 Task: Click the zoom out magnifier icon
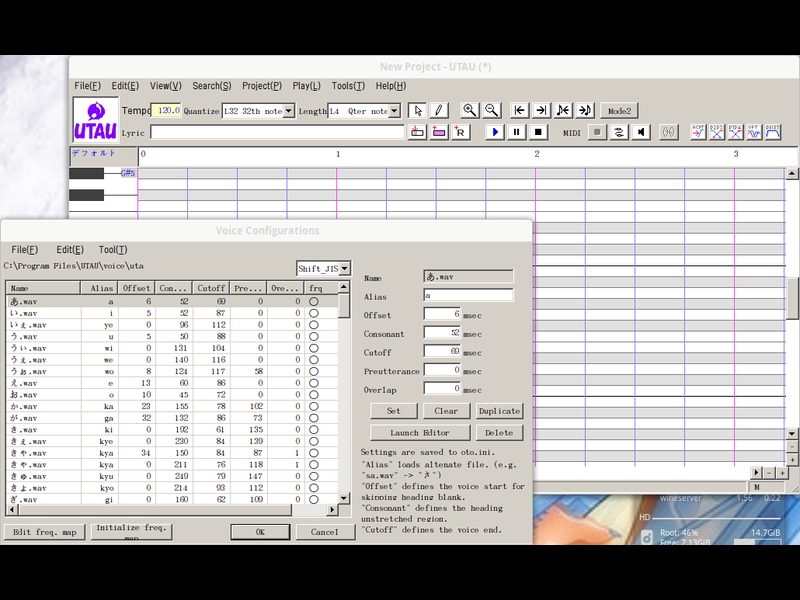[x=490, y=111]
